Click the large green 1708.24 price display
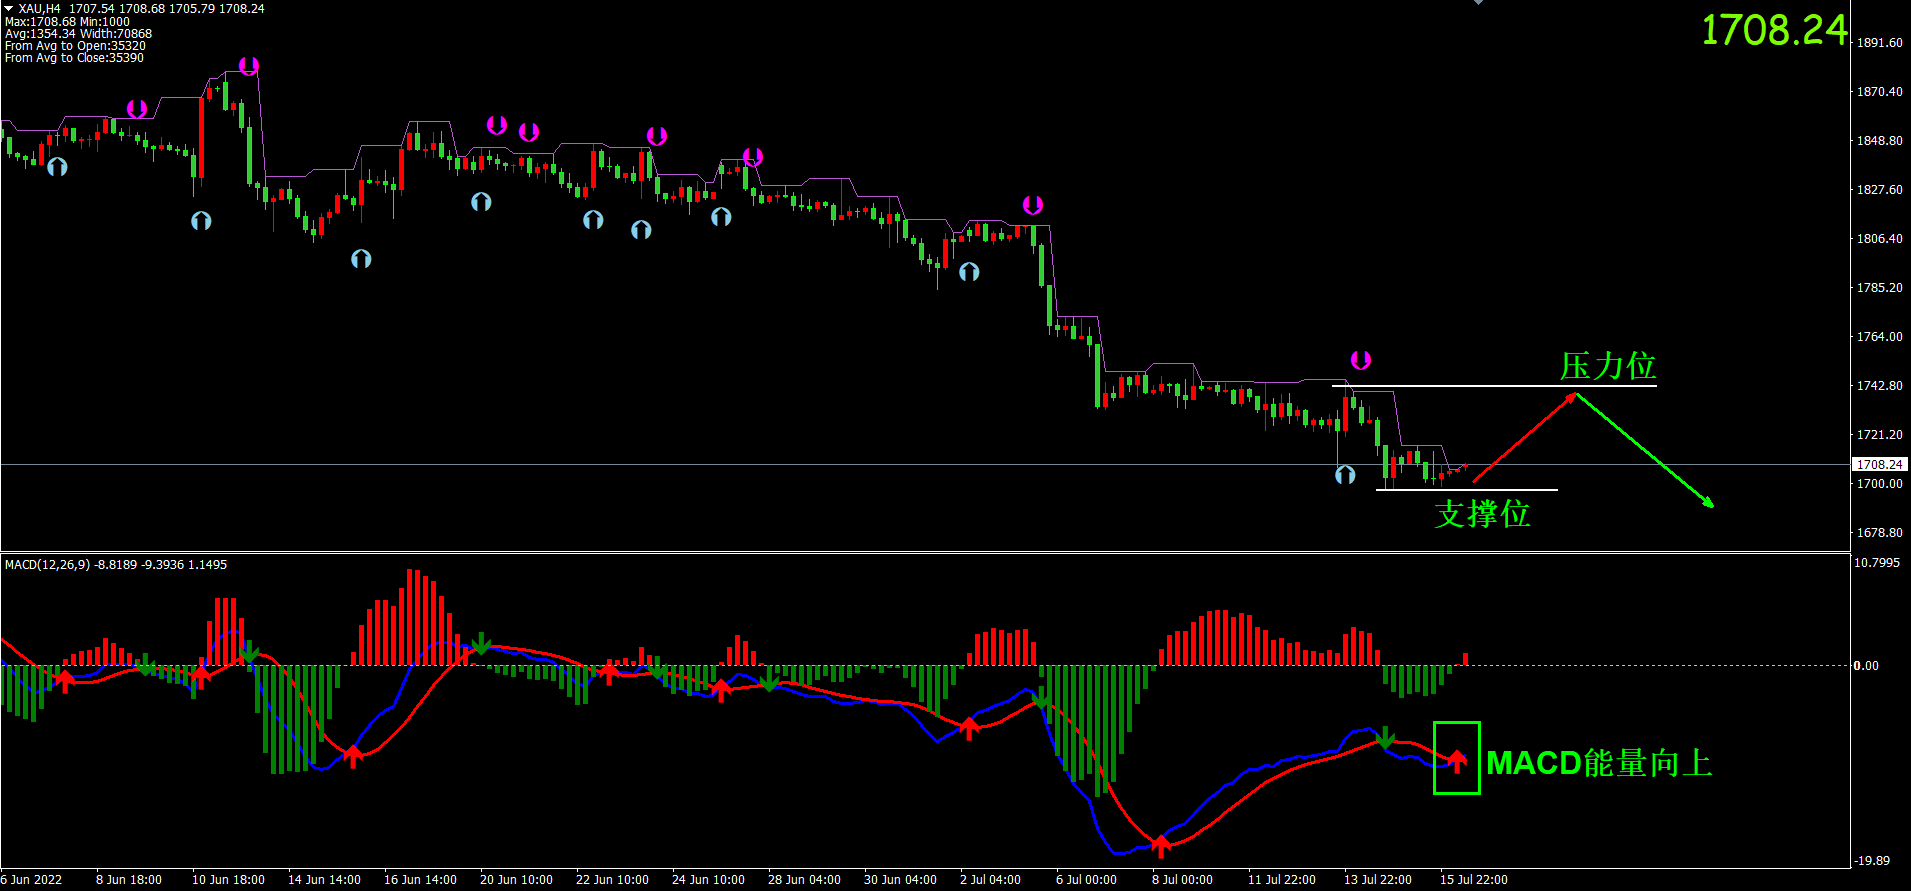This screenshot has width=1911, height=891. (x=1774, y=30)
